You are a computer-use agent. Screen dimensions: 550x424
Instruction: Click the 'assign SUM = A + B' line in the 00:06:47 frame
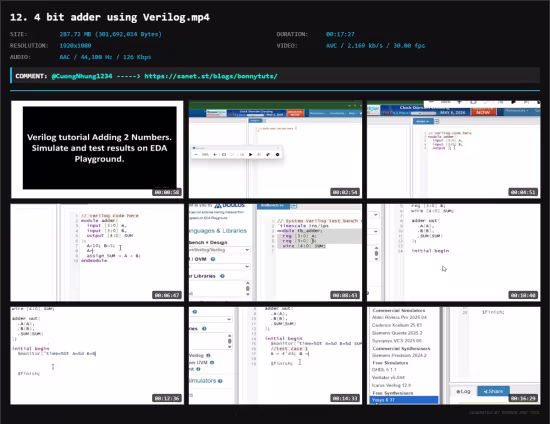coord(114,256)
